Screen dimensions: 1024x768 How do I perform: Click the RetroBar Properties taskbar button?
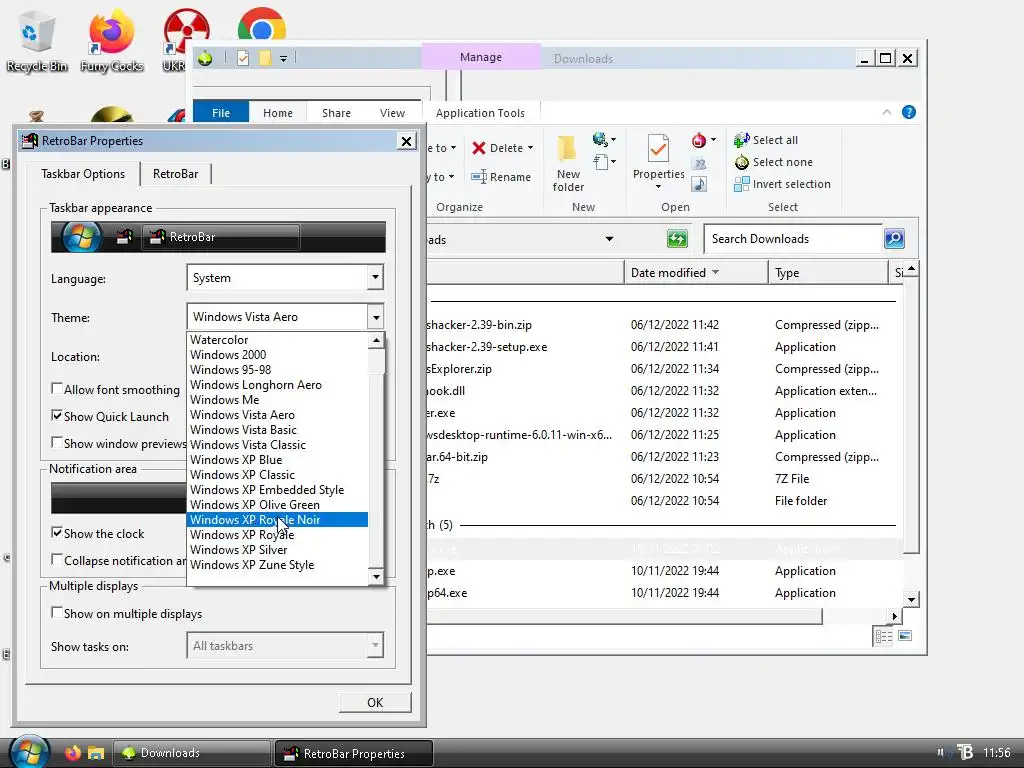pyautogui.click(x=353, y=753)
